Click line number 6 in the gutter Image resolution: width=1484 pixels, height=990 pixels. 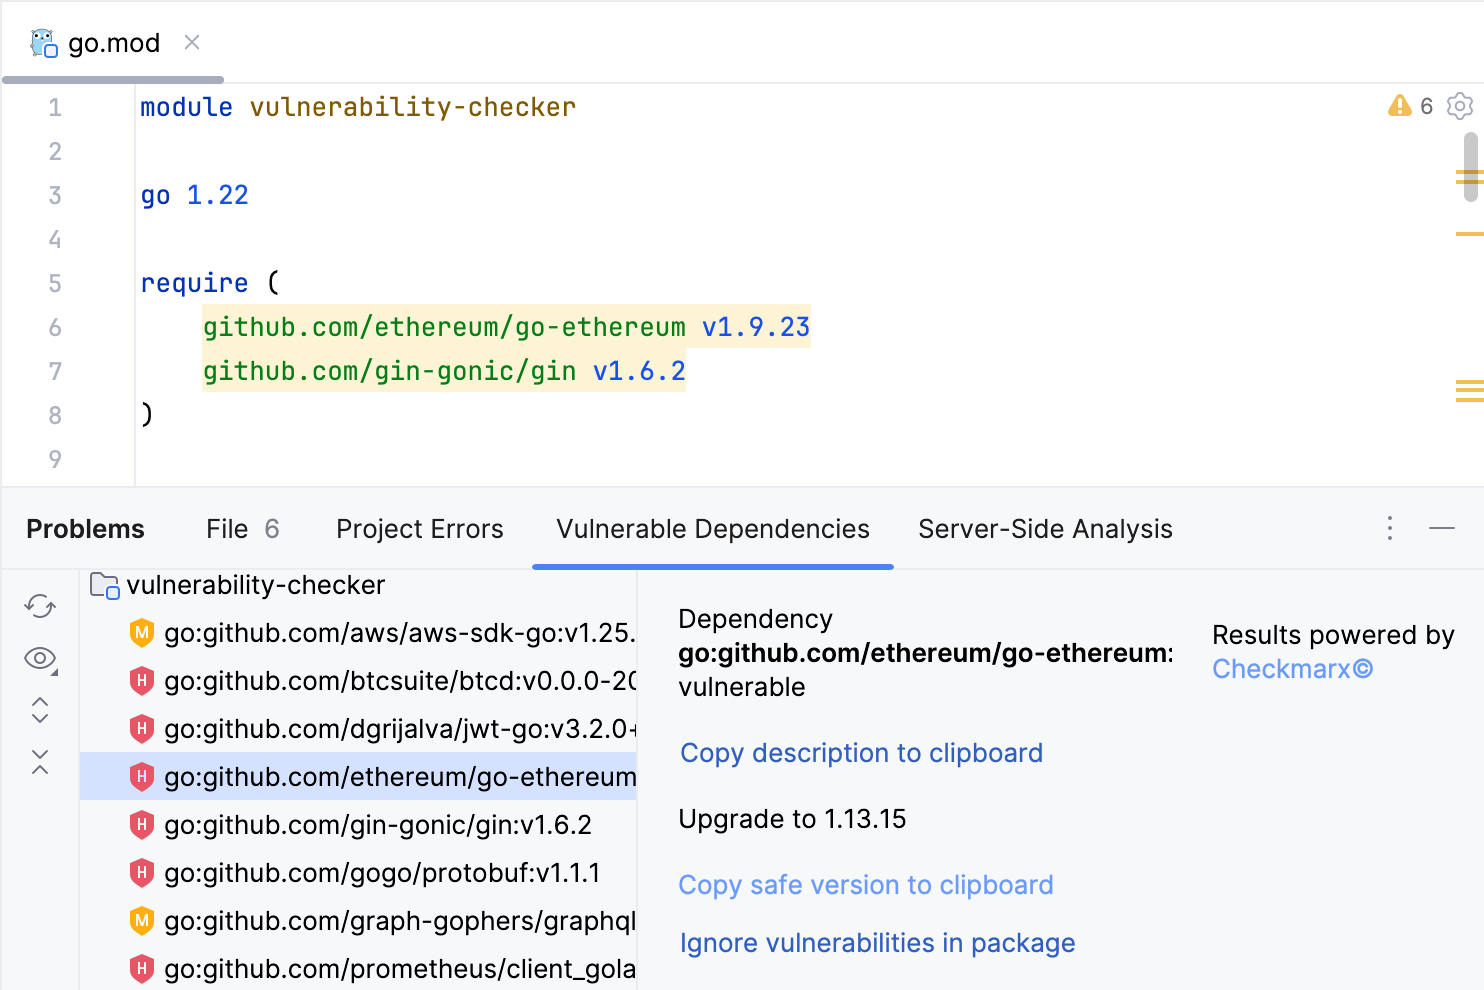(x=55, y=327)
